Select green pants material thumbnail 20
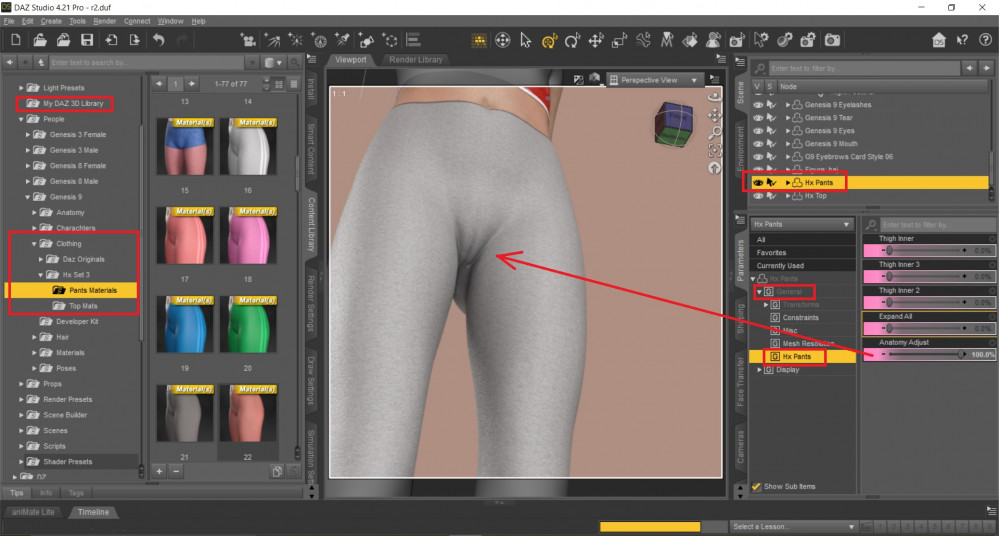1000x536 pixels. coord(248,325)
